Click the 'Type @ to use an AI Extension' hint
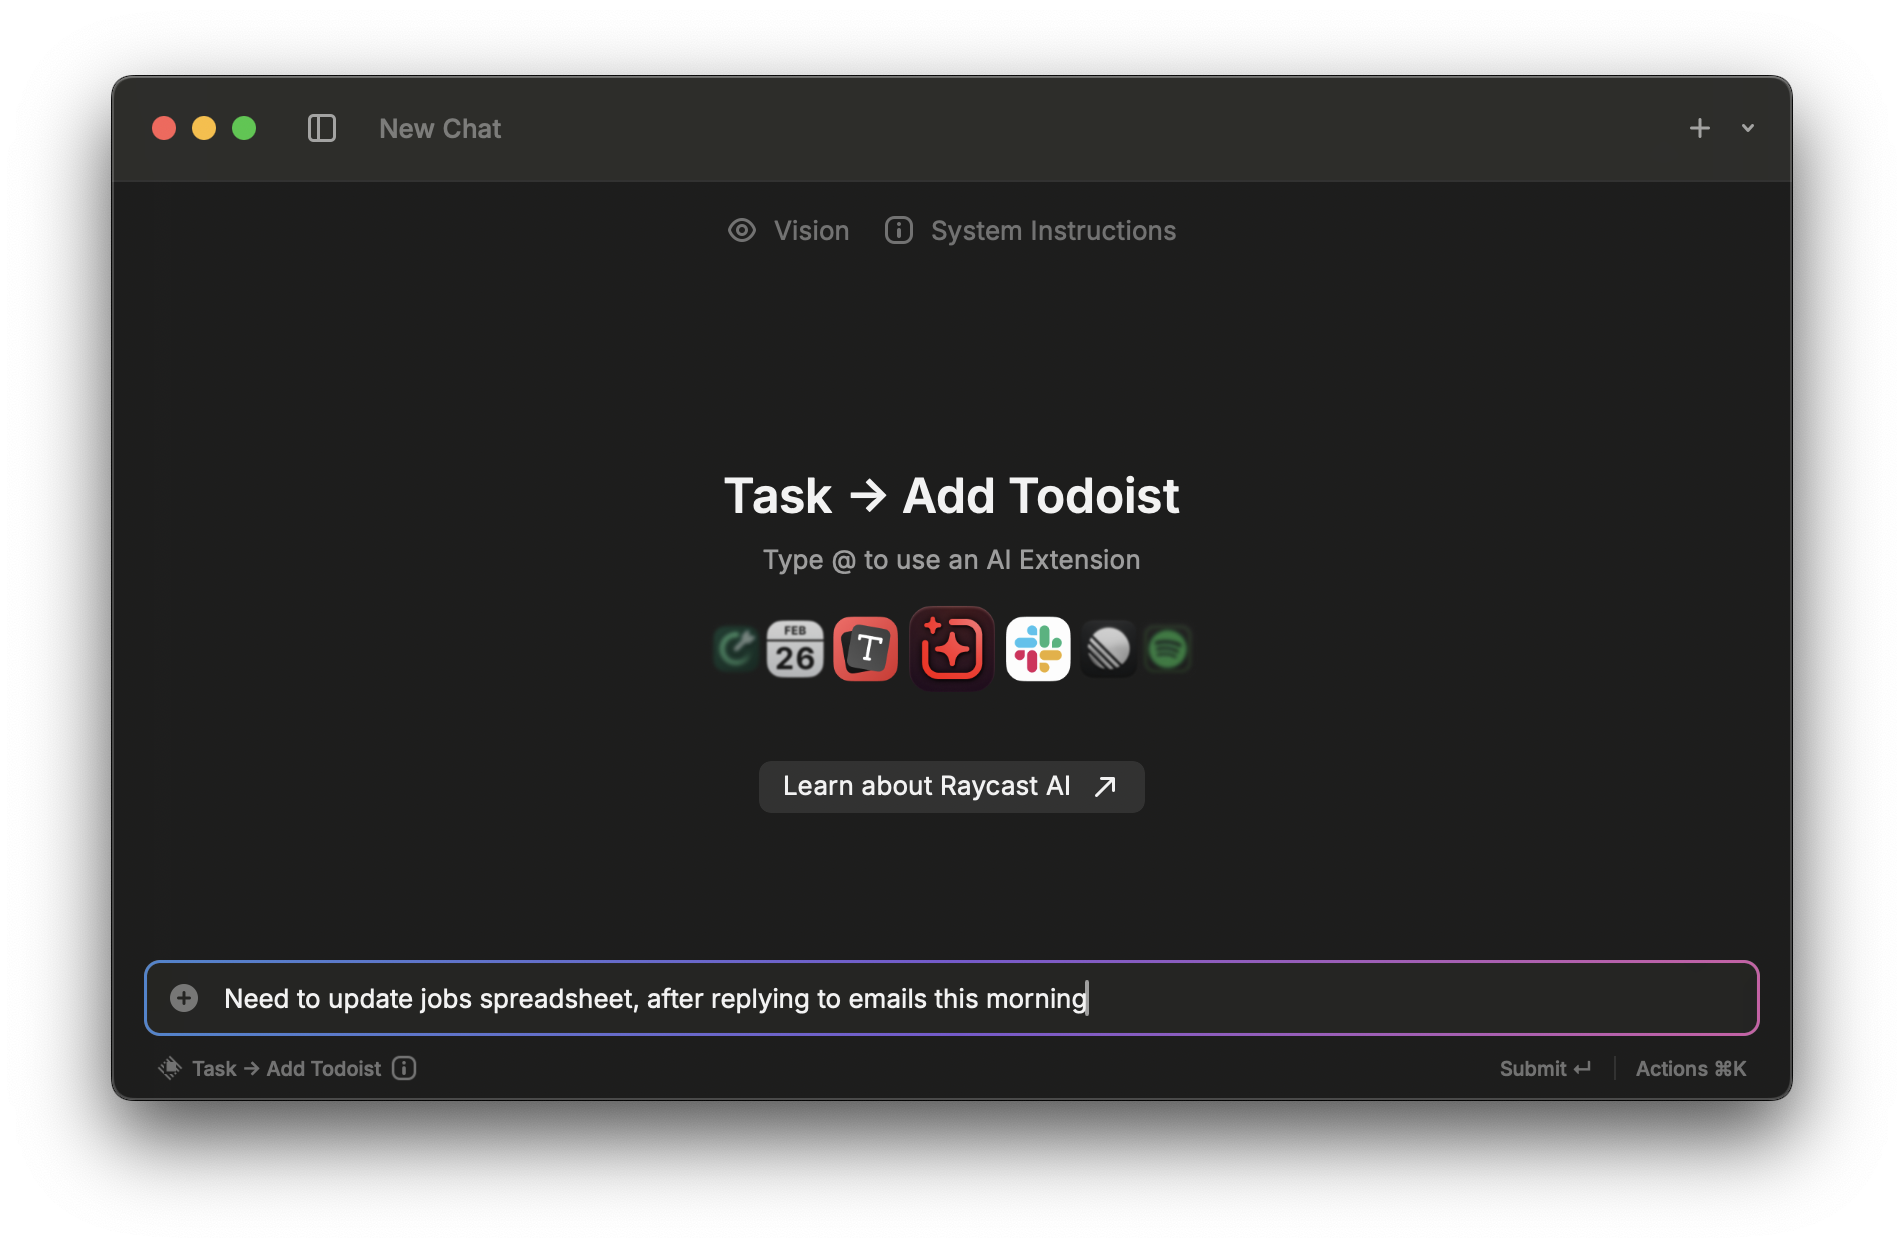1904x1248 pixels. (952, 560)
